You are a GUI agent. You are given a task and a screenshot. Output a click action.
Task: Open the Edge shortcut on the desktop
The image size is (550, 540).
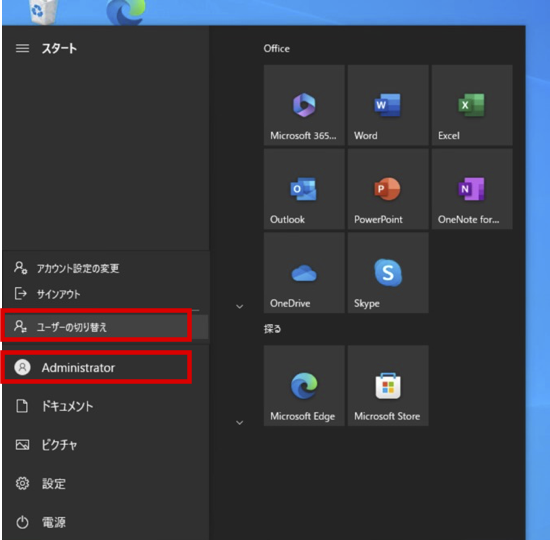126,12
